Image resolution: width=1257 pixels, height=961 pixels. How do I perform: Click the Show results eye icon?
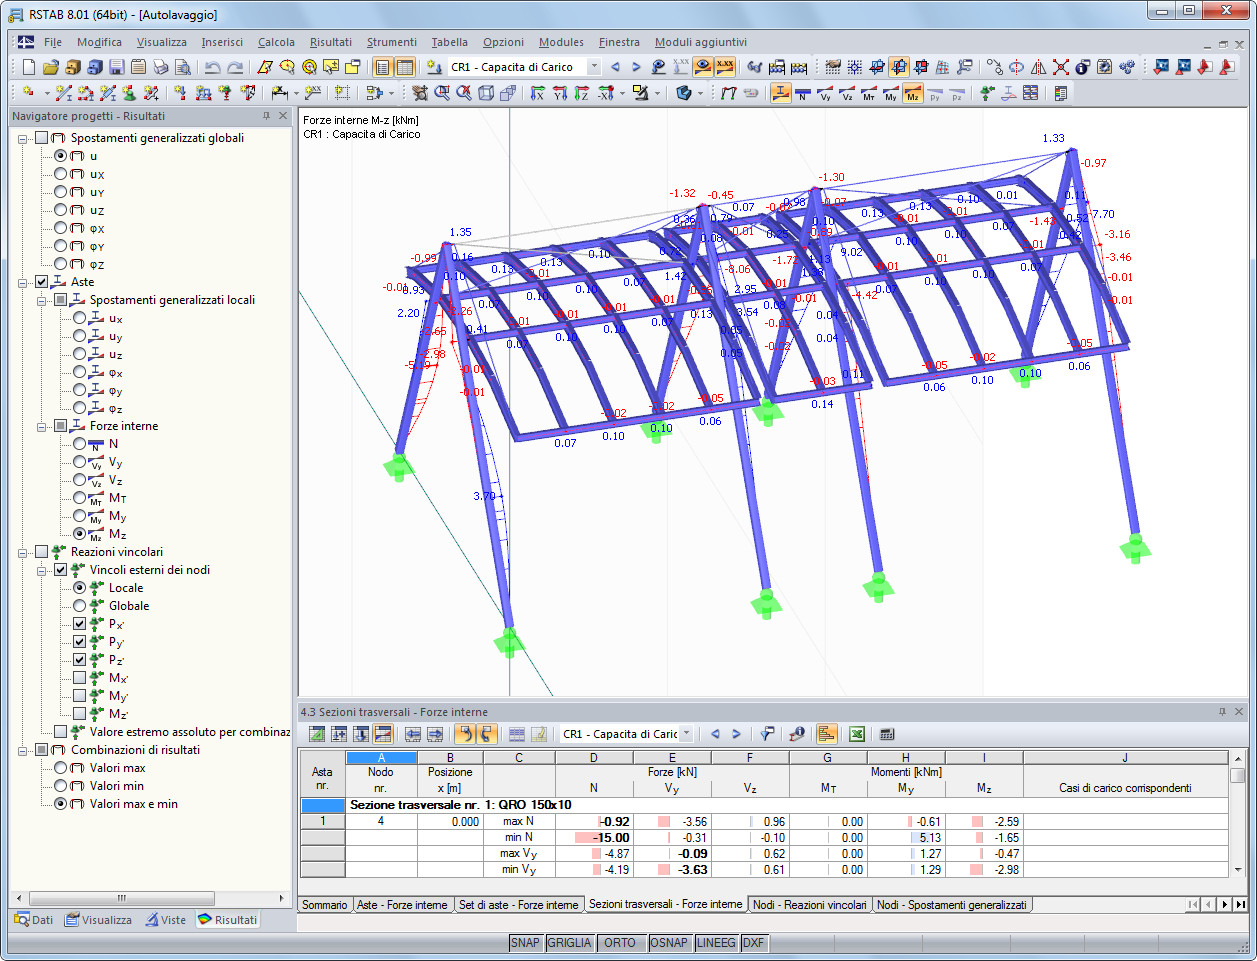coord(703,67)
